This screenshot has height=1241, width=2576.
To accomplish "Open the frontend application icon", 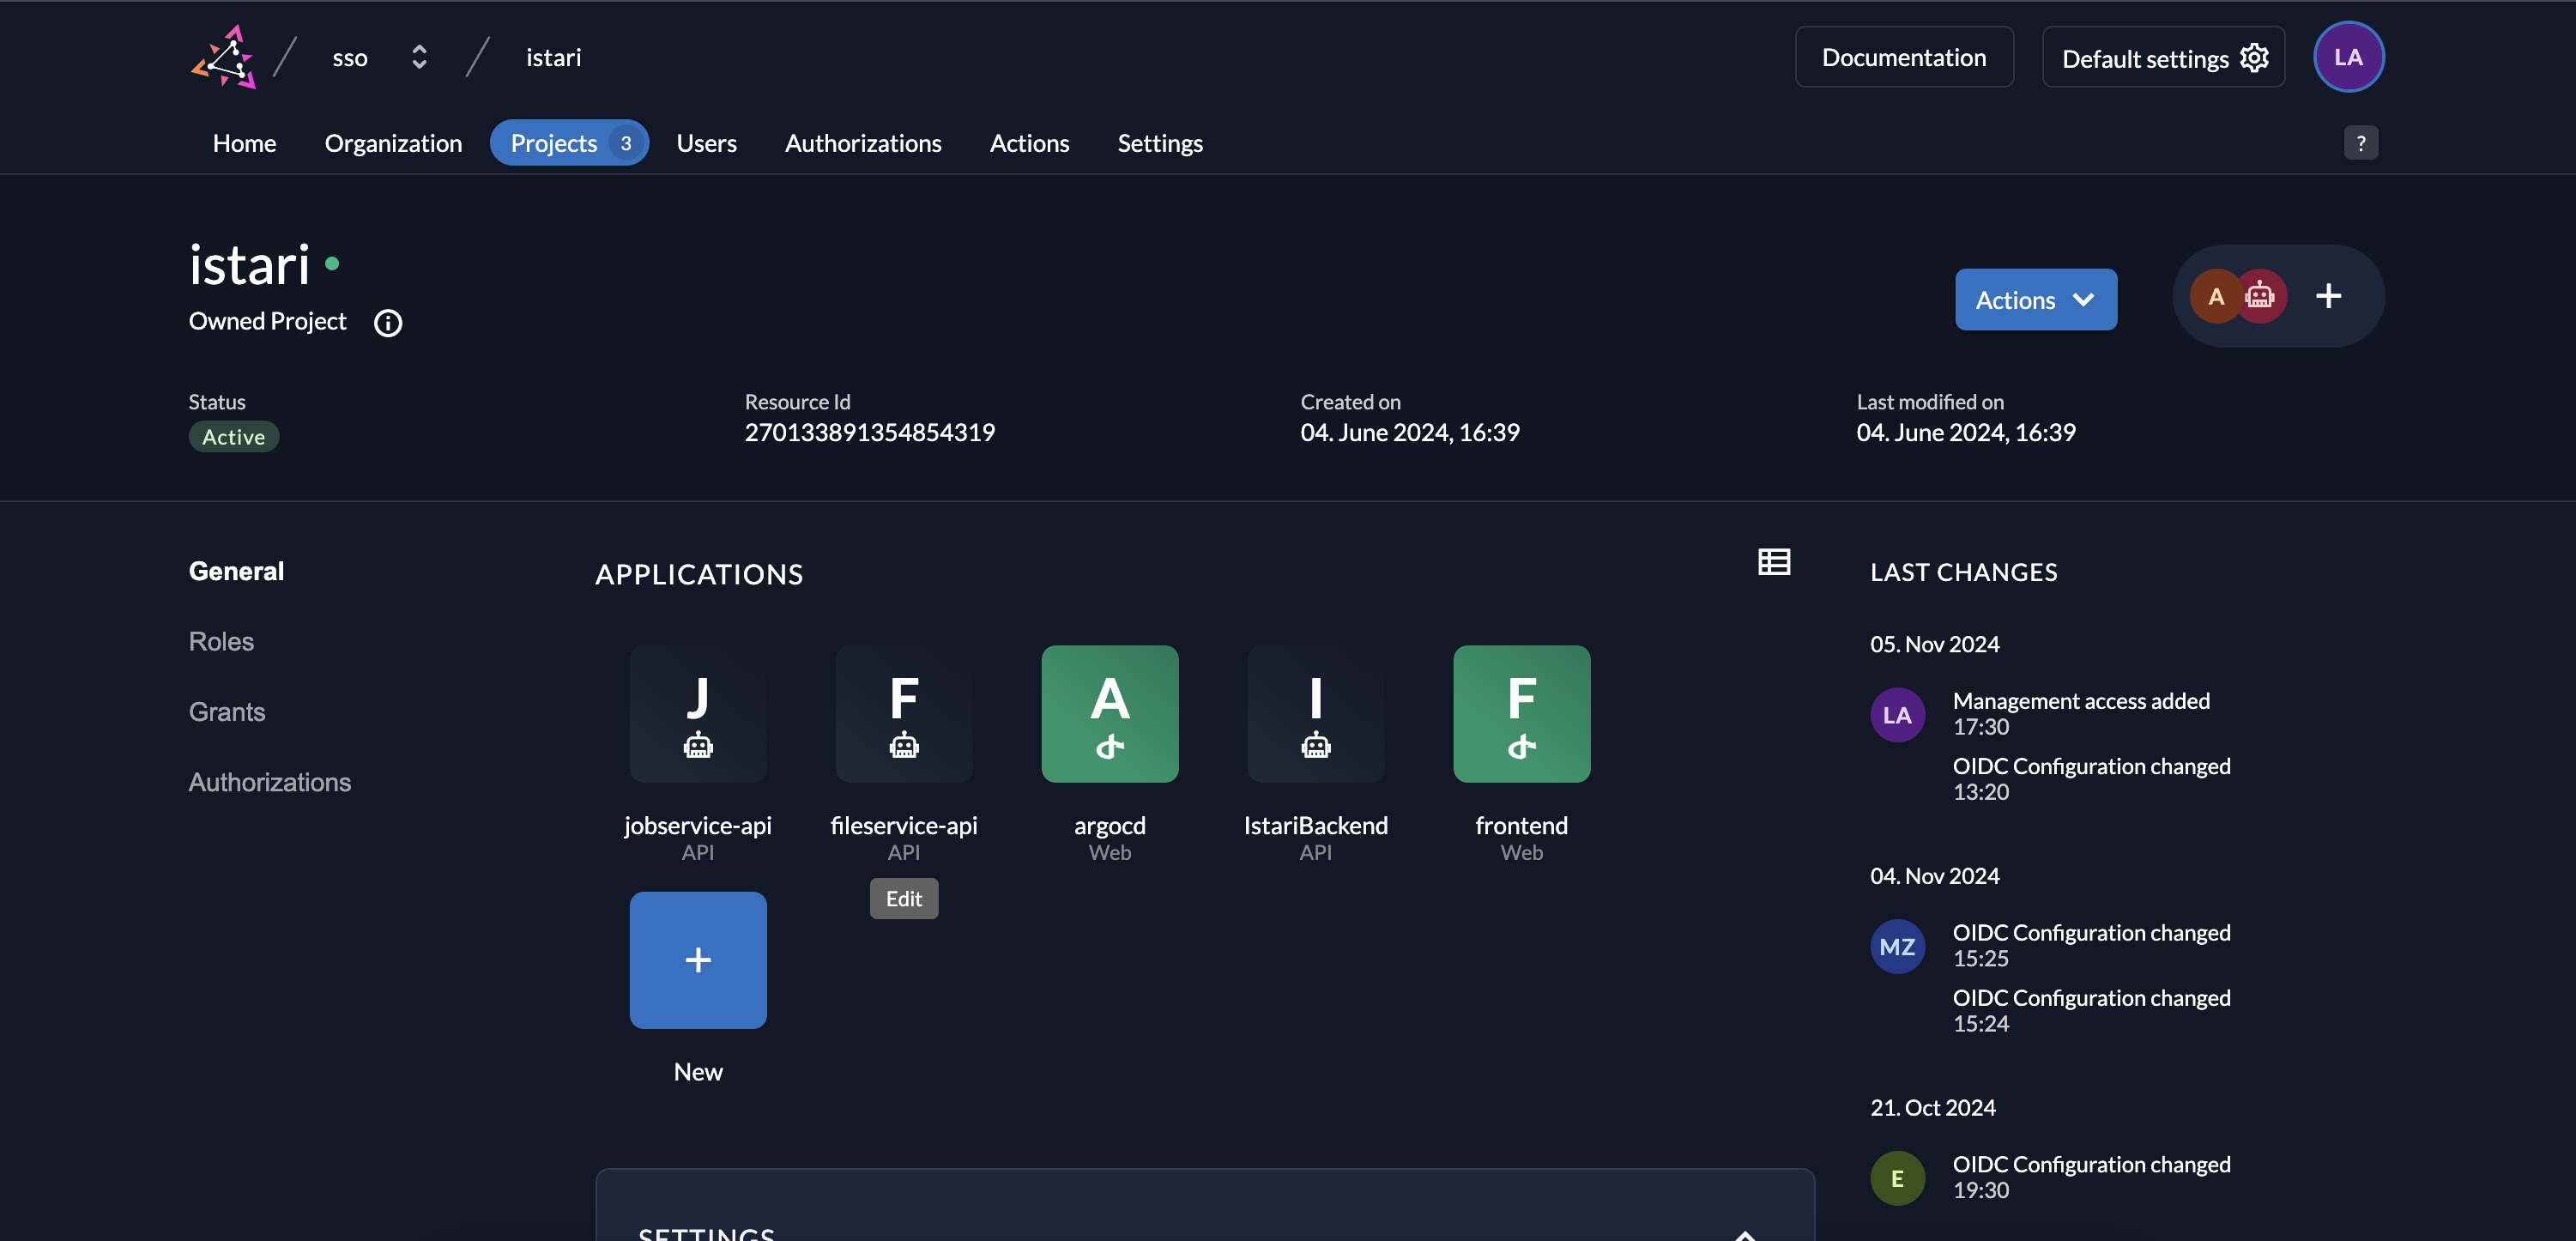I will pyautogui.click(x=1521, y=713).
